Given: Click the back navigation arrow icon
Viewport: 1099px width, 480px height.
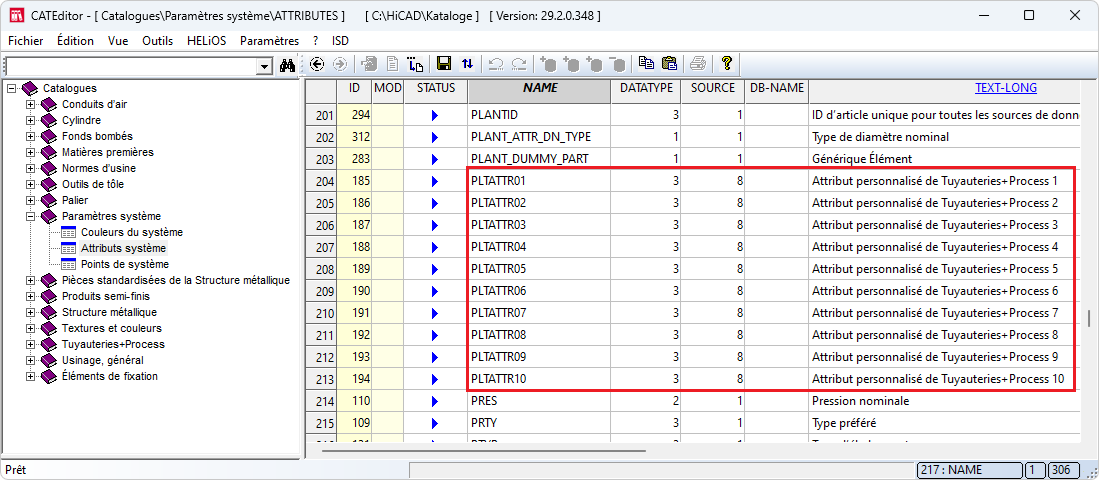Looking at the screenshot, I should [x=318, y=64].
